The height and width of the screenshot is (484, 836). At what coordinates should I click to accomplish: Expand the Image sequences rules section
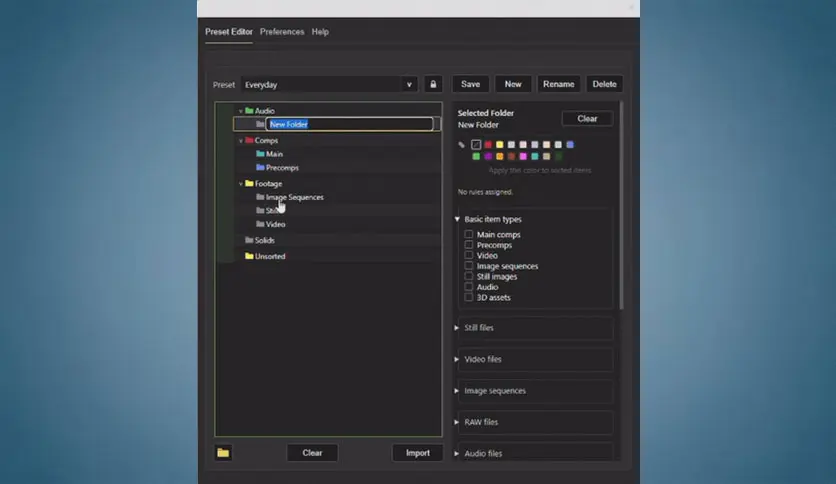pos(457,391)
